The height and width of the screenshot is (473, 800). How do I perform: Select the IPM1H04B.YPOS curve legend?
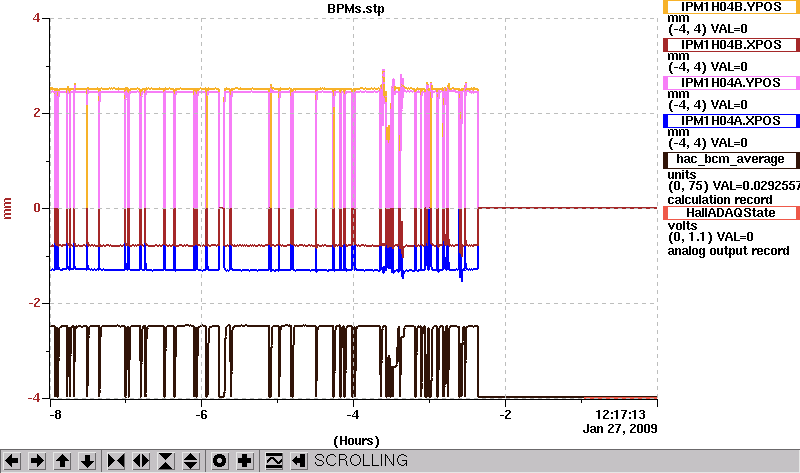[x=731, y=7]
